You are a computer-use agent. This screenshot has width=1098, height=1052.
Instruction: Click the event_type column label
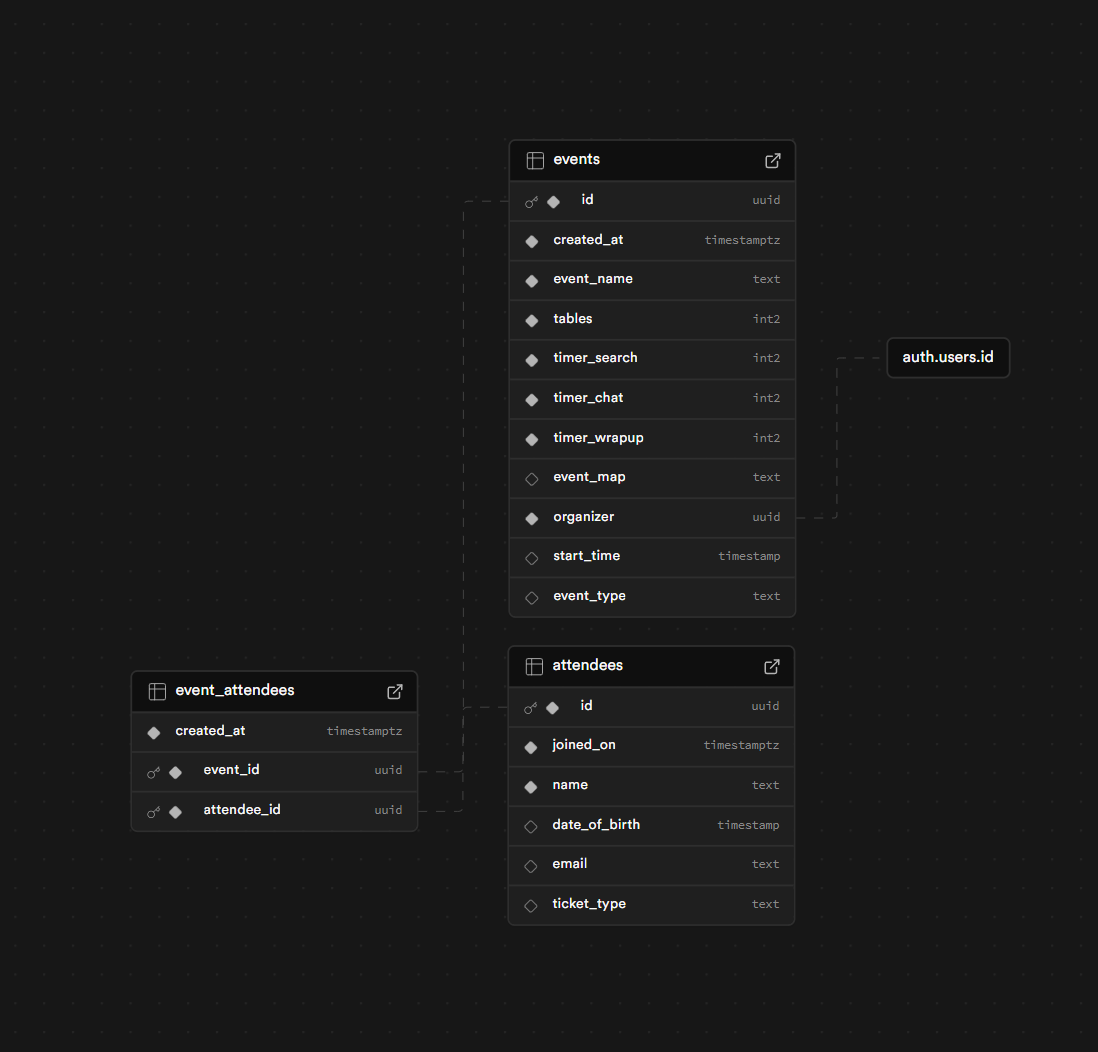click(x=590, y=596)
